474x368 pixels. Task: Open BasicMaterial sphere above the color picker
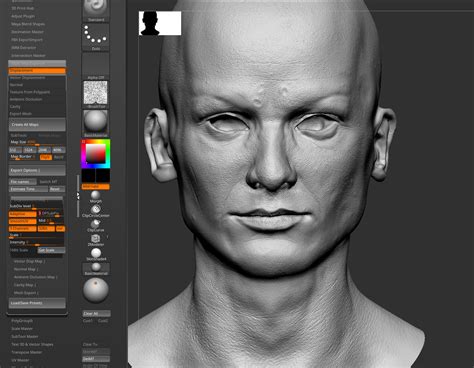tap(96, 124)
